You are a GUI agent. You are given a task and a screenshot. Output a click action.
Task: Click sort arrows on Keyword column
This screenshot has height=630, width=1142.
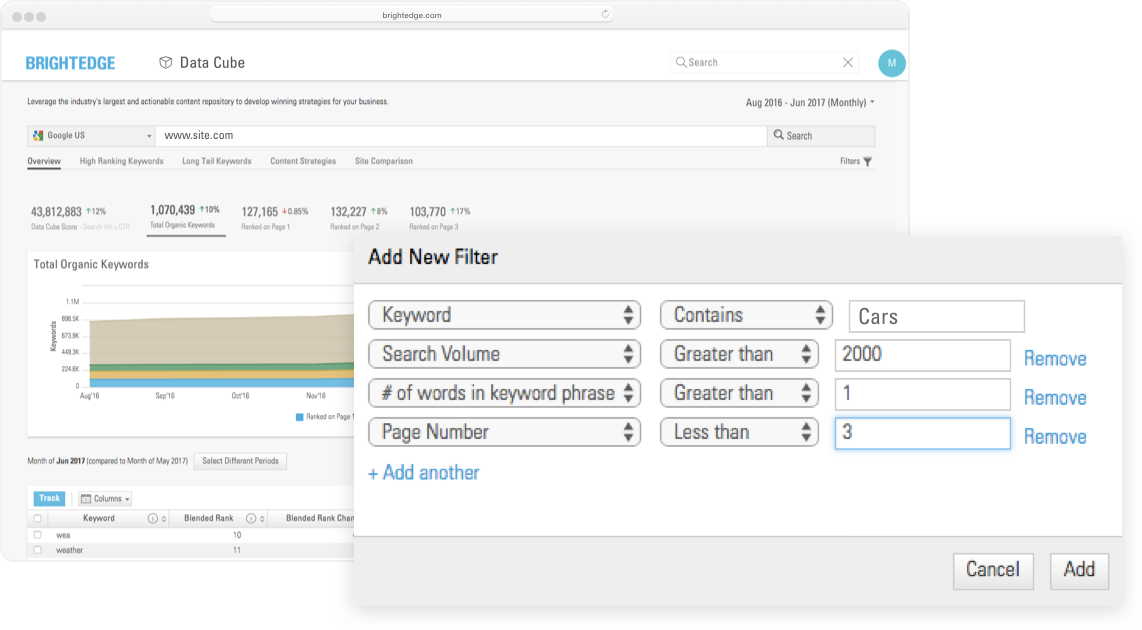point(165,518)
